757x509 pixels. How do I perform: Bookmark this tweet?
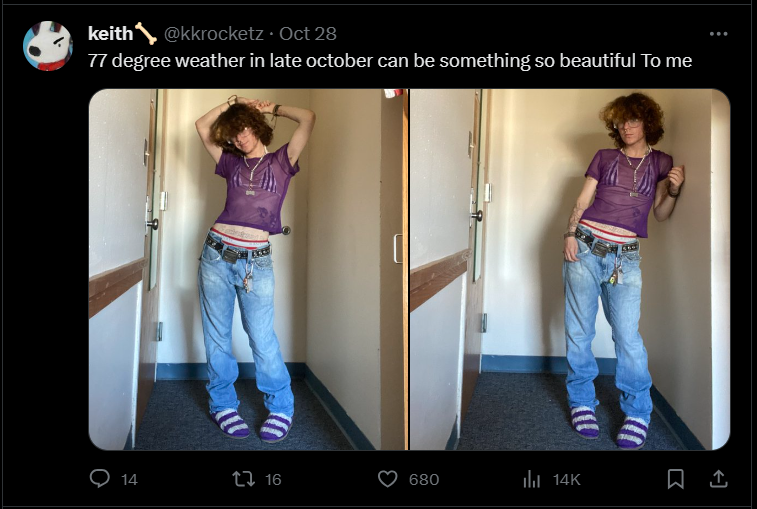click(675, 479)
